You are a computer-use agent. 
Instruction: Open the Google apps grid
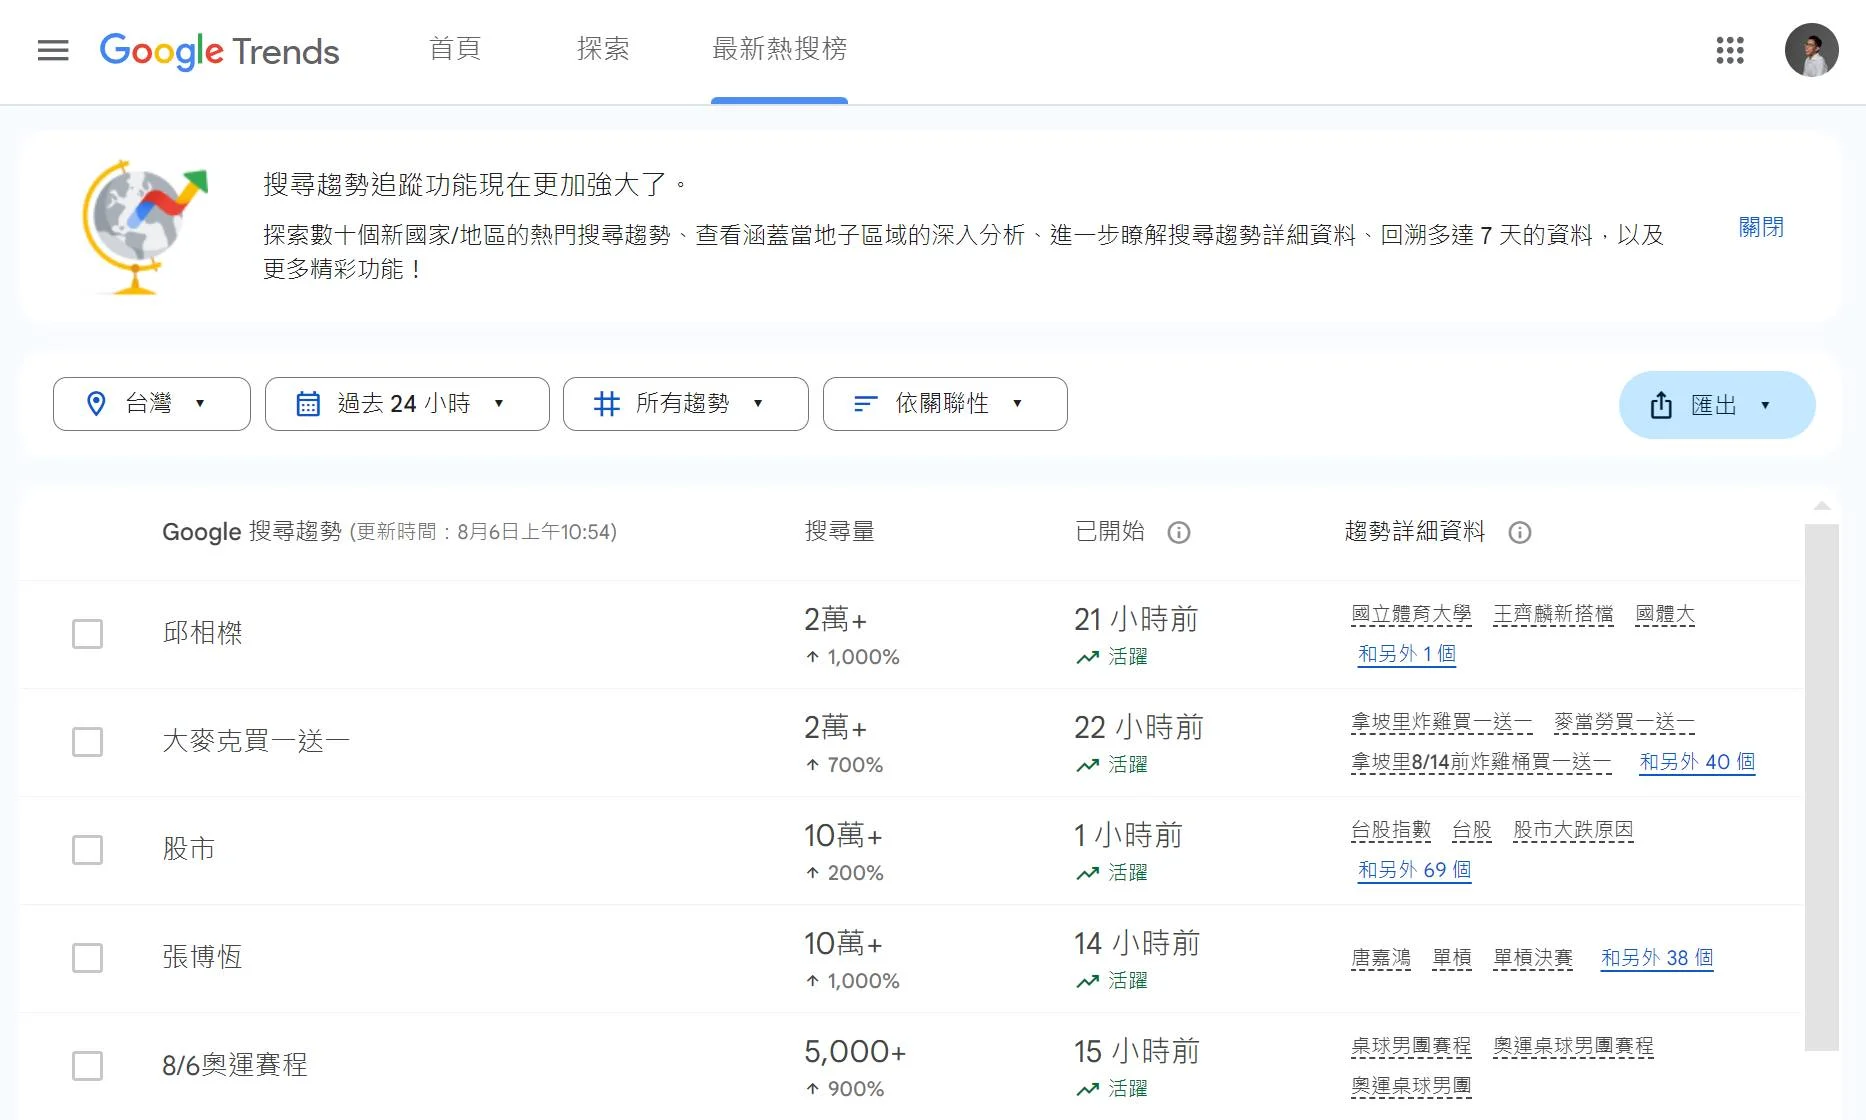click(x=1729, y=50)
